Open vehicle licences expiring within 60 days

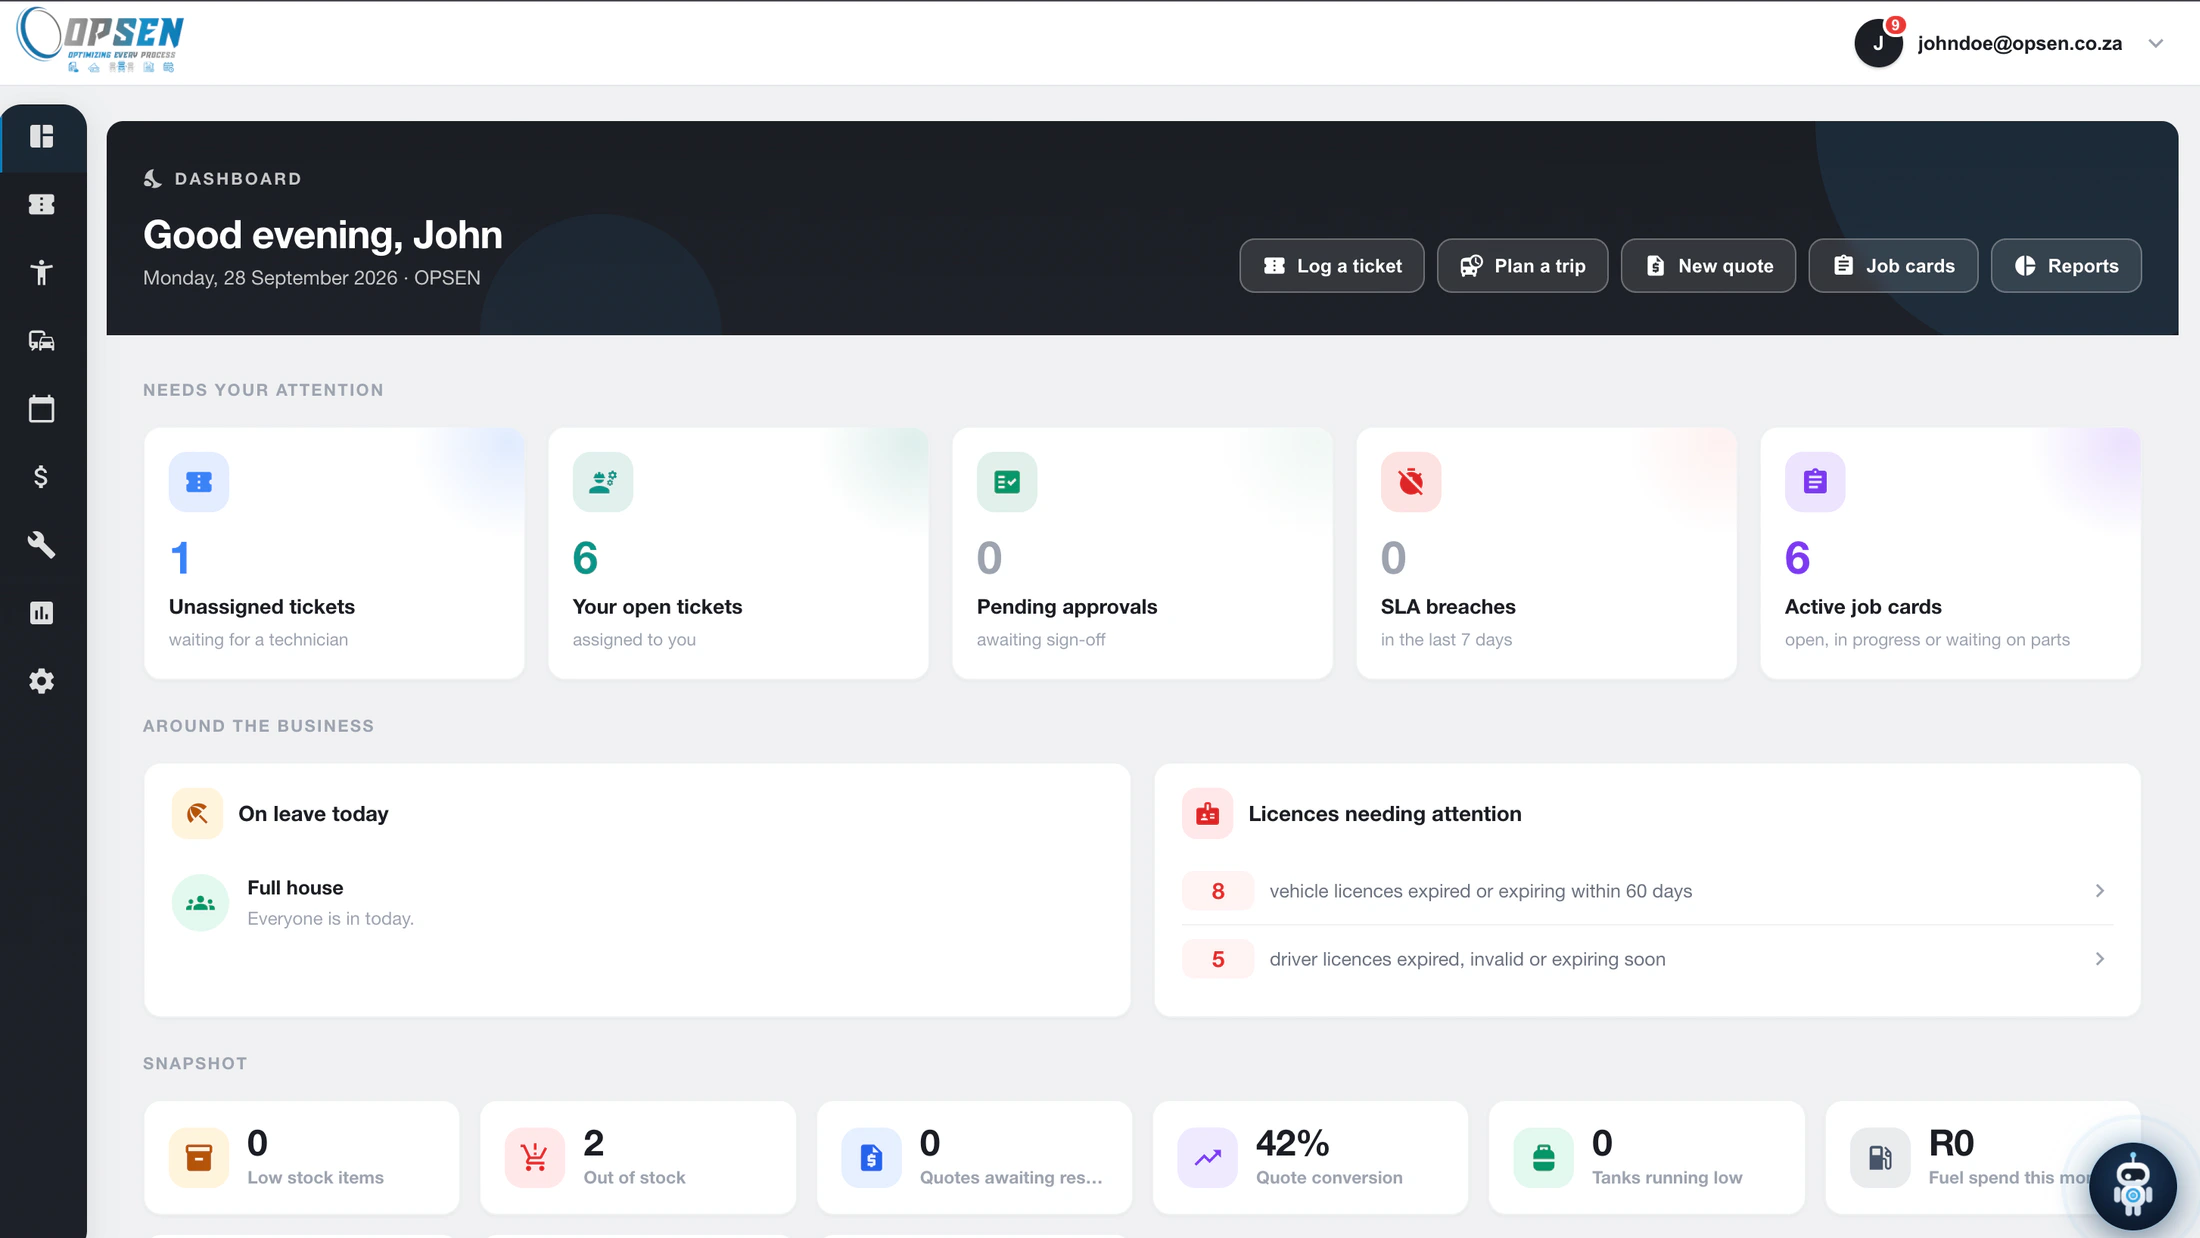click(x=1647, y=891)
